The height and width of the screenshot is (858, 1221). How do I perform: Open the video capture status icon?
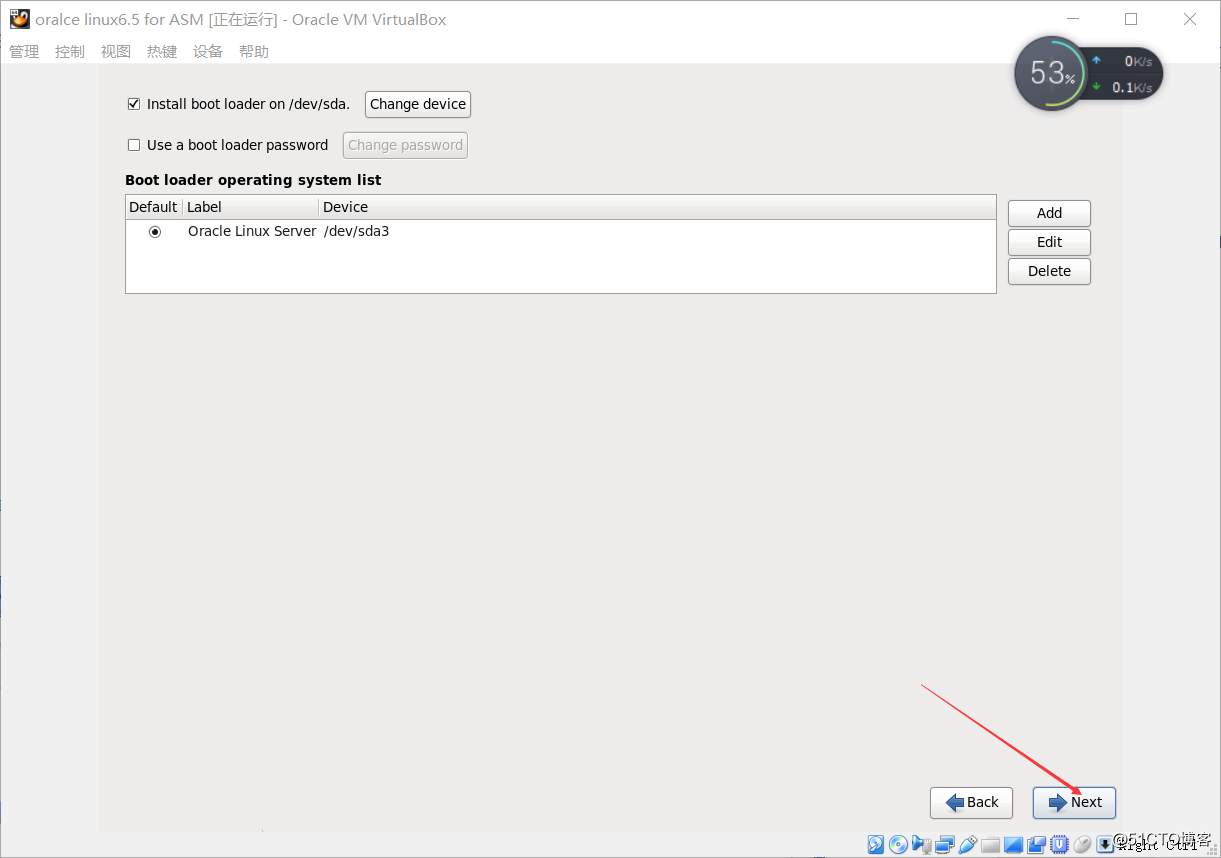coord(1036,845)
